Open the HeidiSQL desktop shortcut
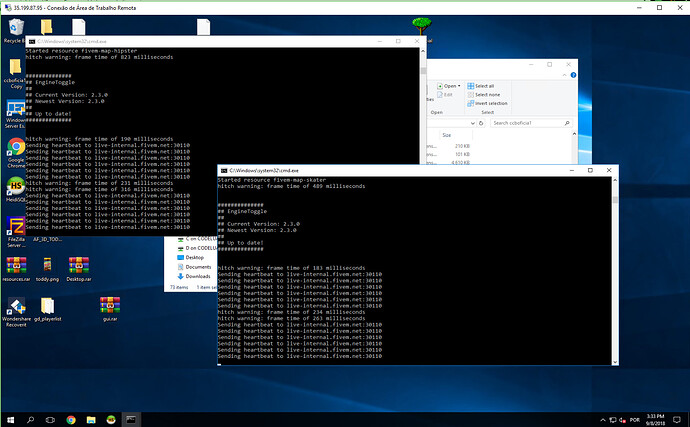The image size is (690, 427). coord(16,187)
